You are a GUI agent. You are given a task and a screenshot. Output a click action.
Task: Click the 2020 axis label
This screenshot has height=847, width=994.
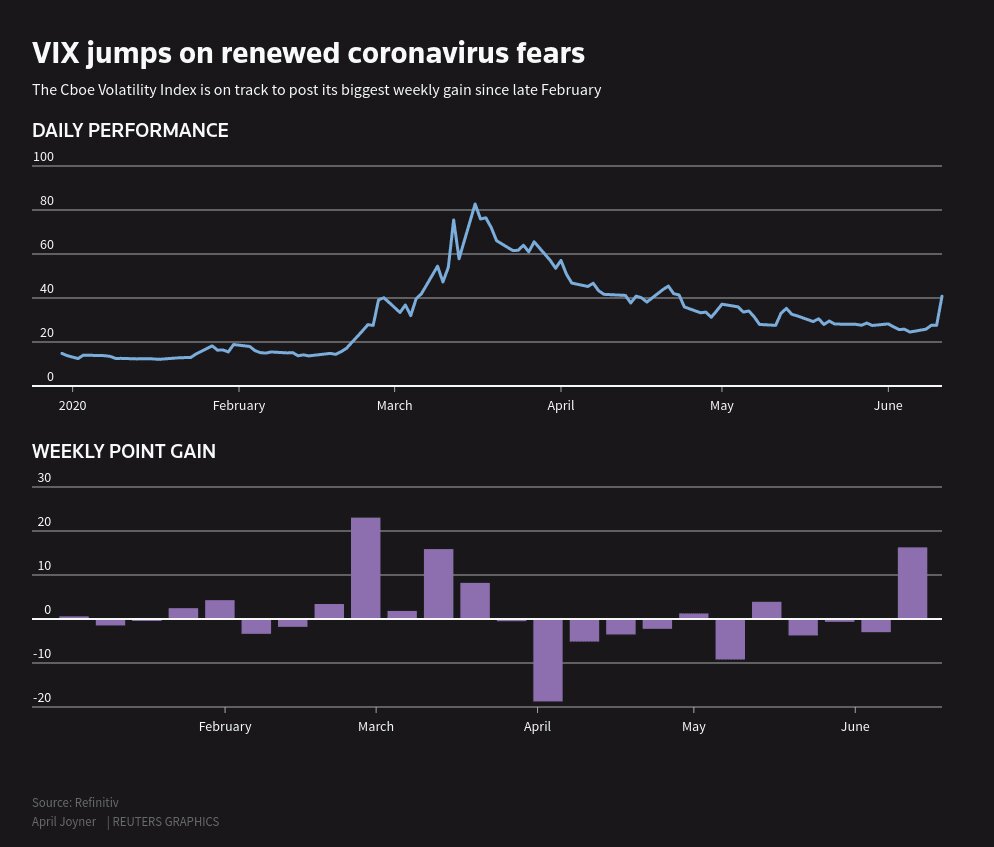(72, 405)
